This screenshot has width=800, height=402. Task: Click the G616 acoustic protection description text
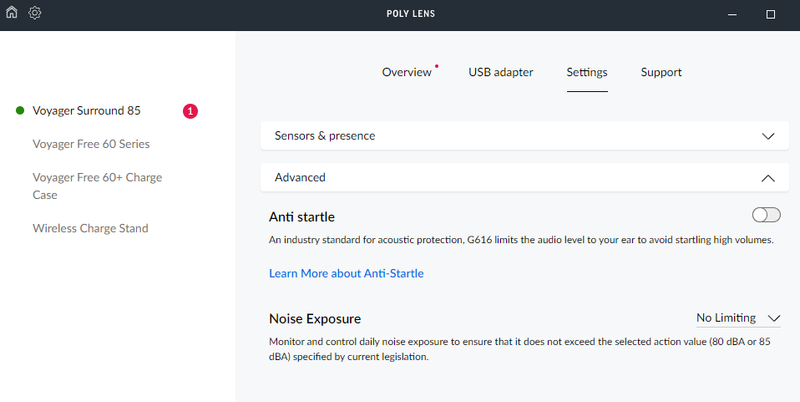pyautogui.click(x=521, y=240)
